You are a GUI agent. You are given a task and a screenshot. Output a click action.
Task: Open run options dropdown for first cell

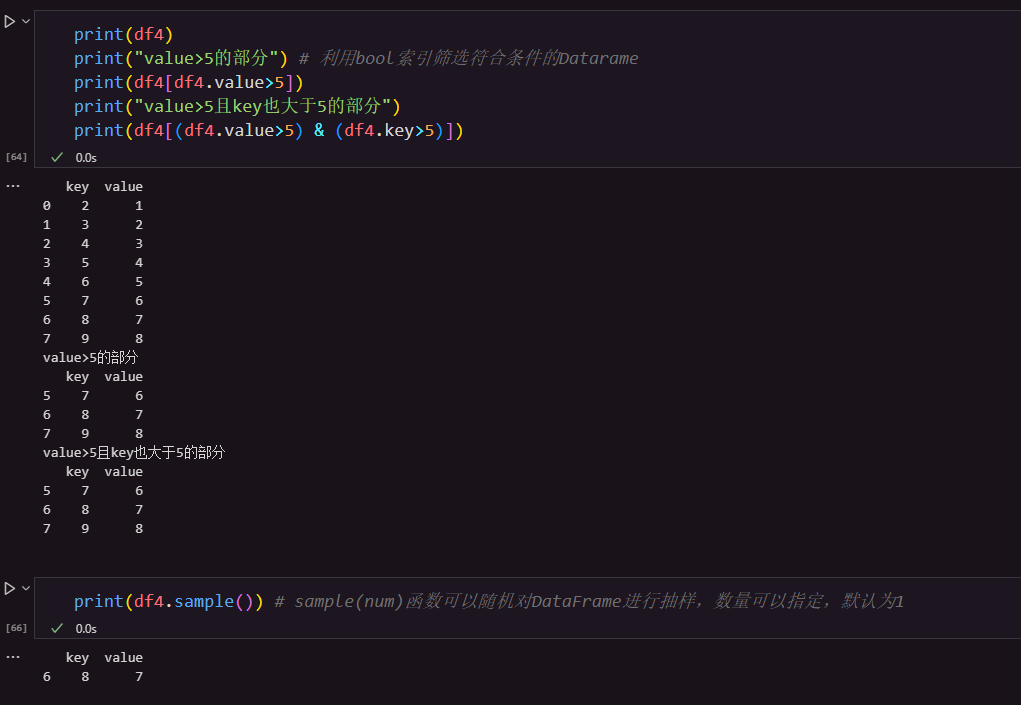pos(26,21)
